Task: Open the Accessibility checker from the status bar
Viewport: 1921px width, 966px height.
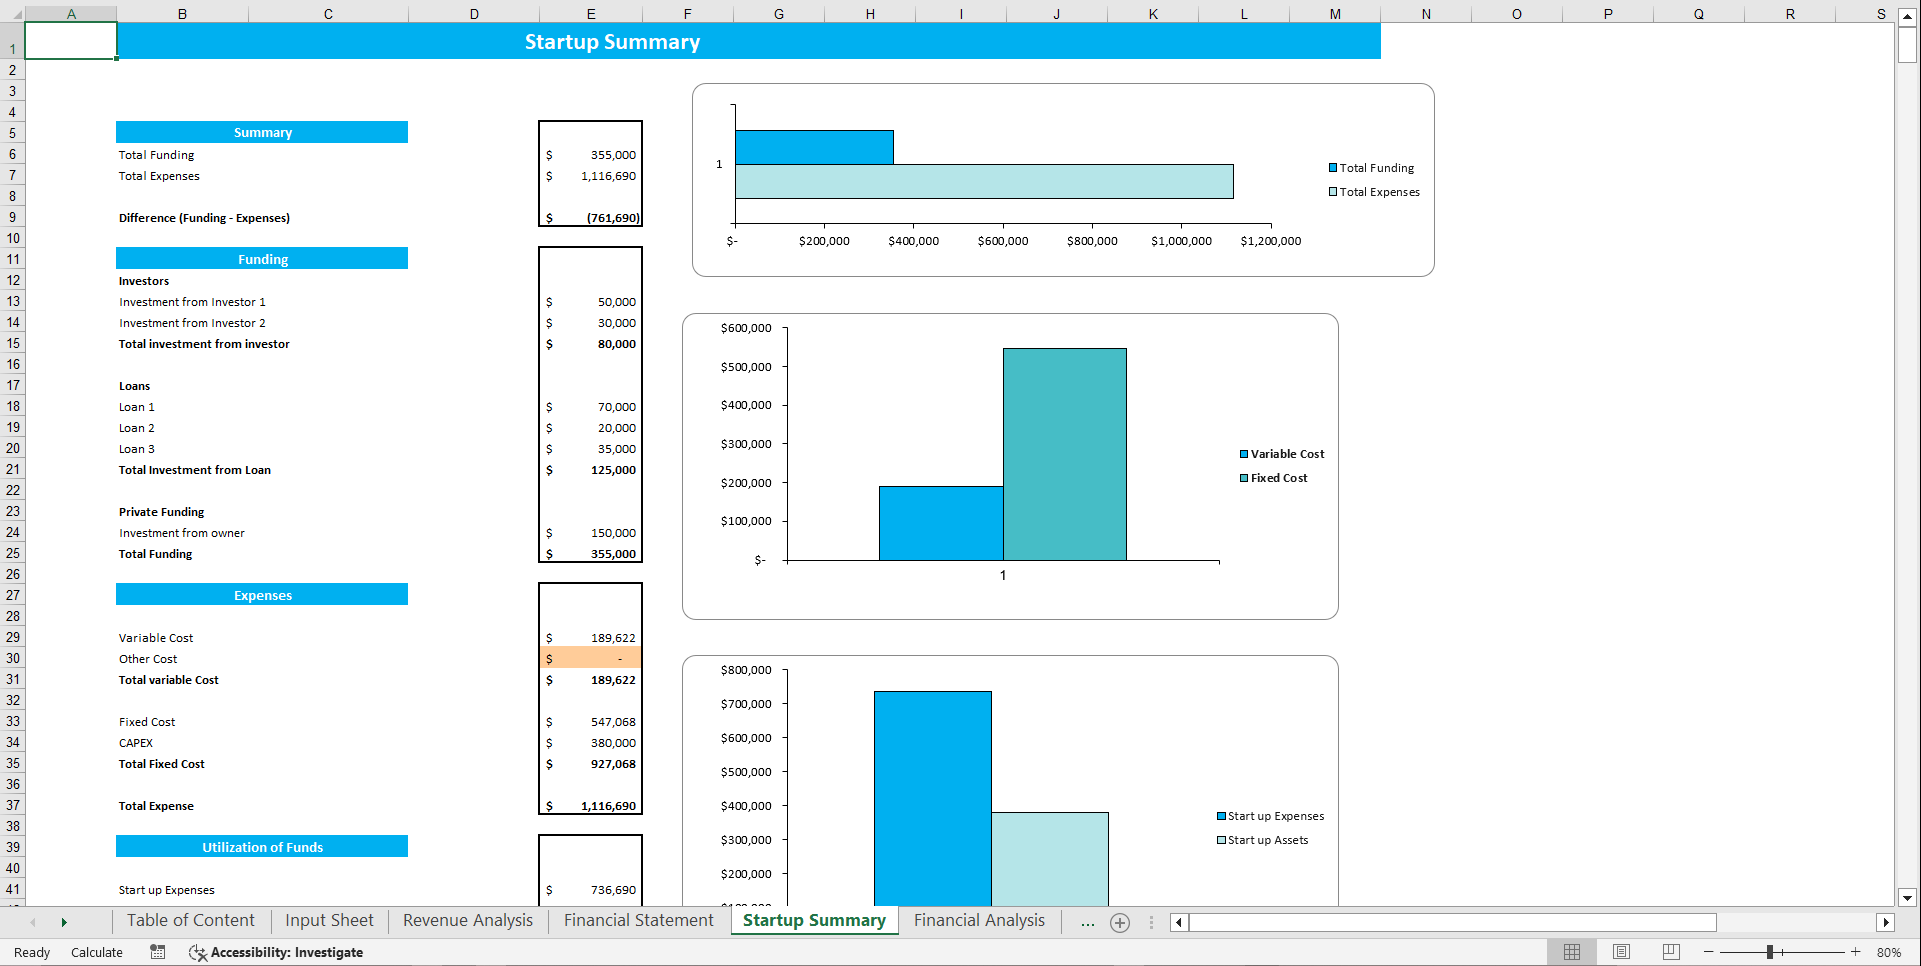Action: pyautogui.click(x=277, y=952)
